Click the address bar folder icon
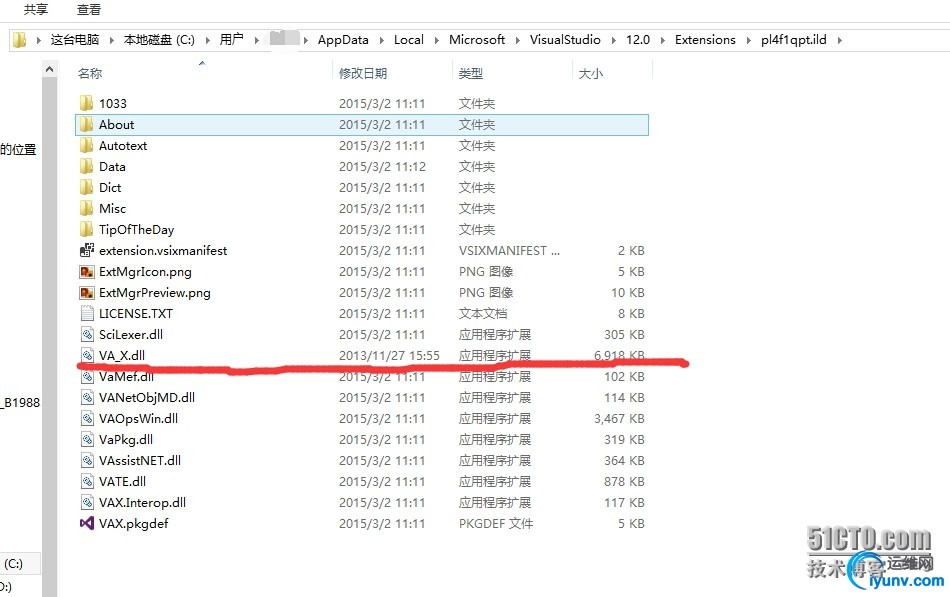The height and width of the screenshot is (597, 950). [20, 40]
